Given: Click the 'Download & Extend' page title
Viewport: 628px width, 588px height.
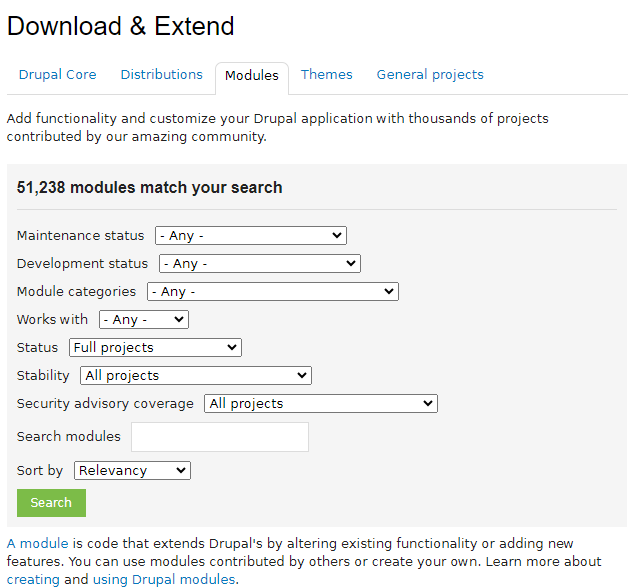Looking at the screenshot, I should [x=121, y=26].
